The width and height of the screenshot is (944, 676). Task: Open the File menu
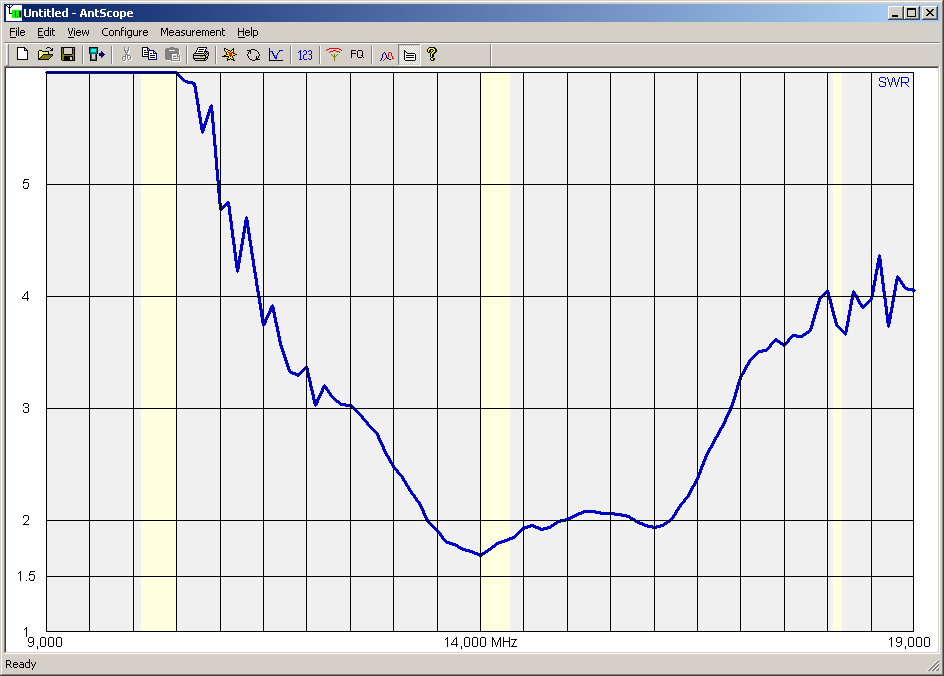[17, 32]
